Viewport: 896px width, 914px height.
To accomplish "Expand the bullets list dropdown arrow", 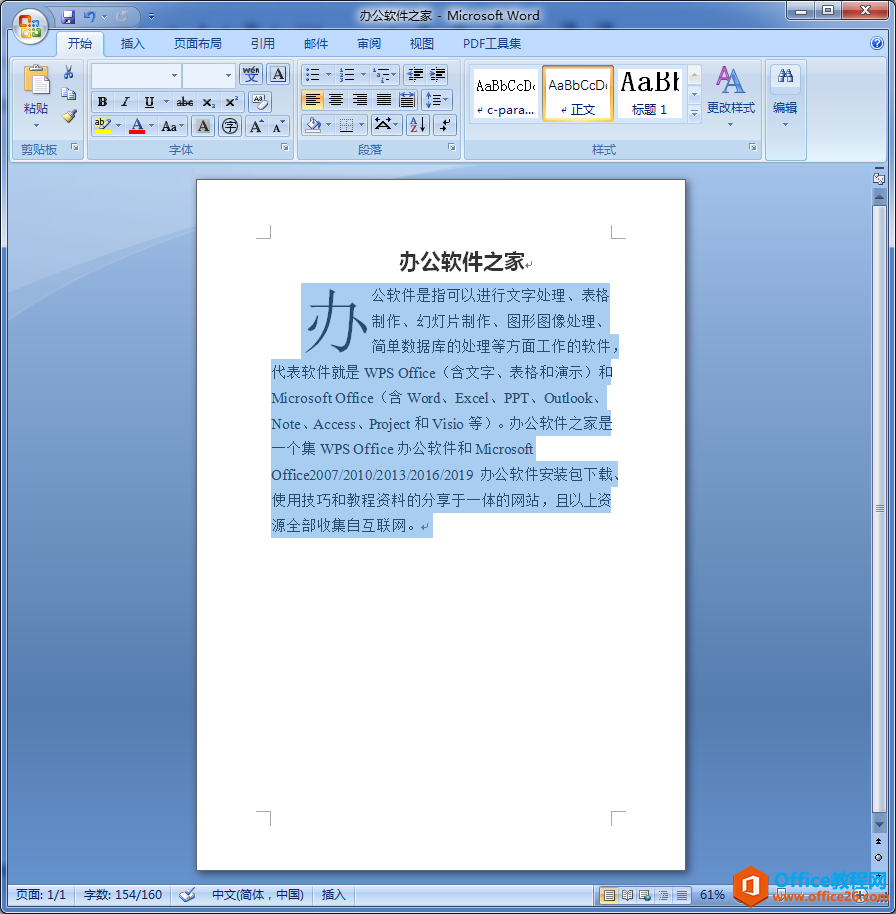I will 328,74.
